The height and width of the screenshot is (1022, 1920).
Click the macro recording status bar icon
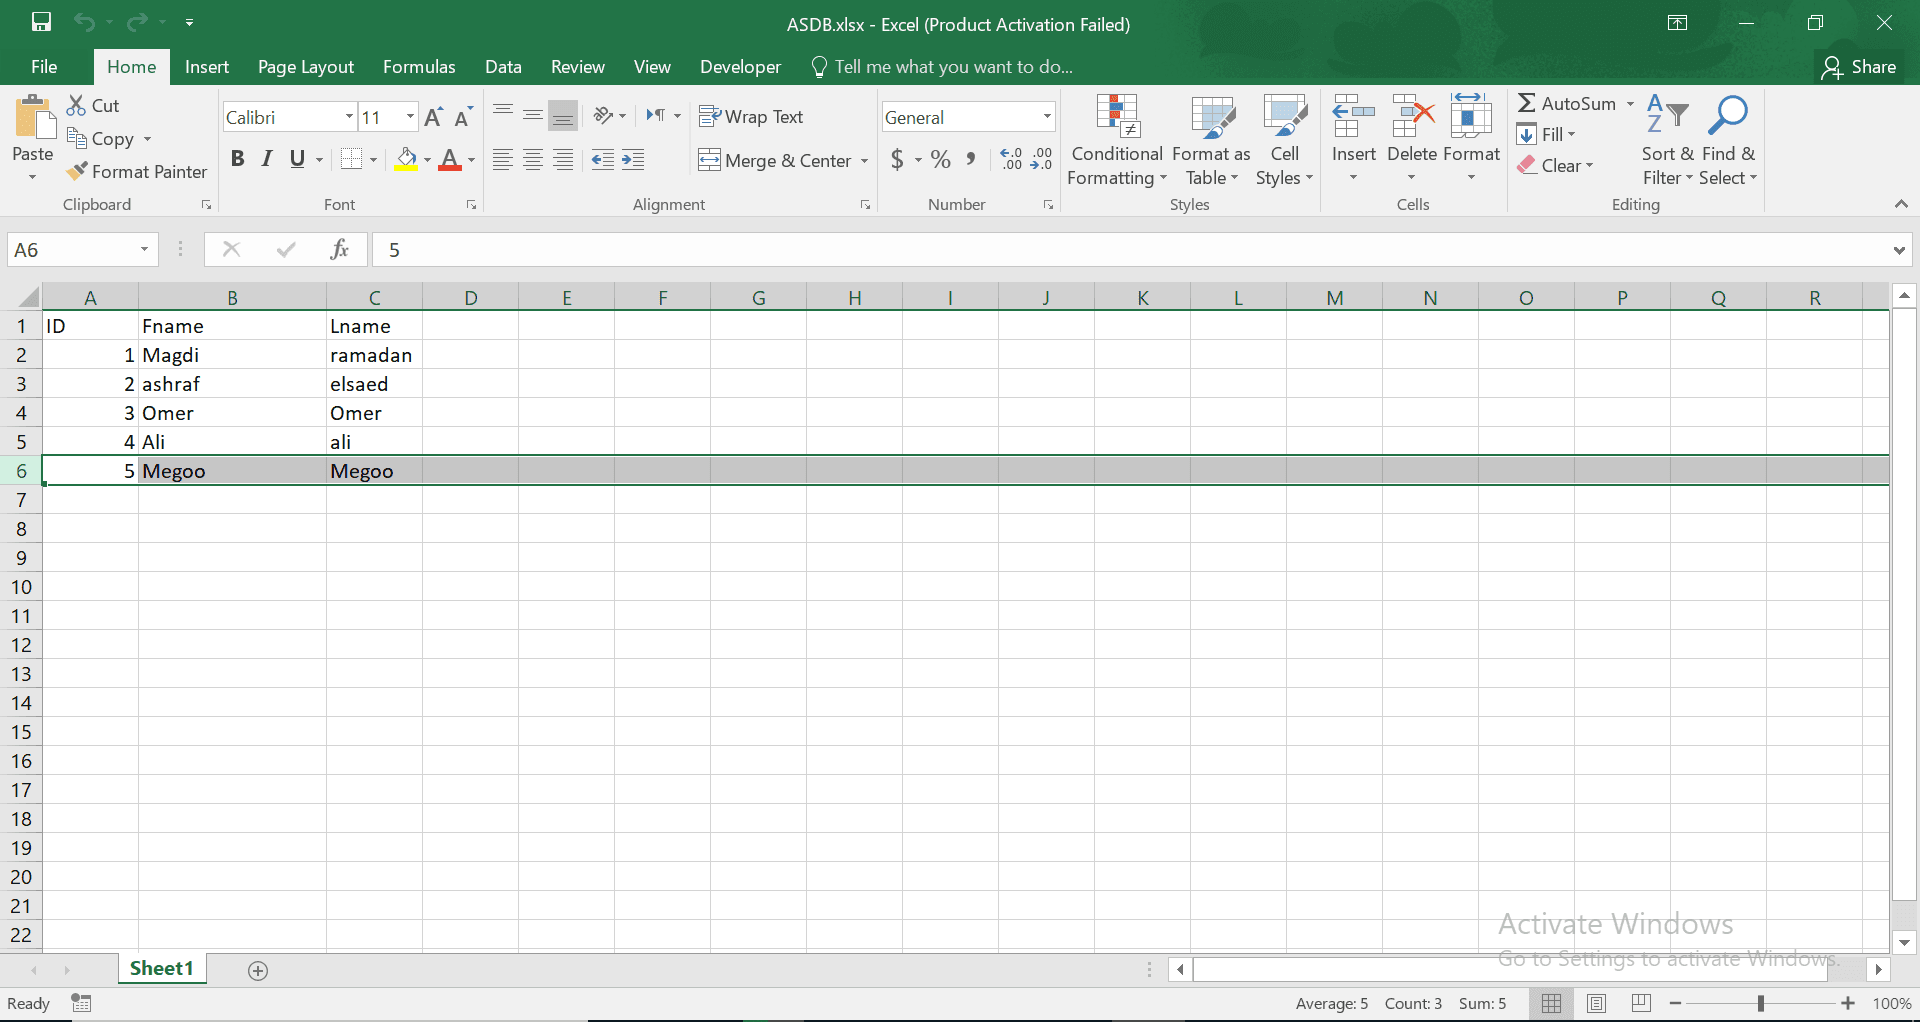coord(81,1003)
